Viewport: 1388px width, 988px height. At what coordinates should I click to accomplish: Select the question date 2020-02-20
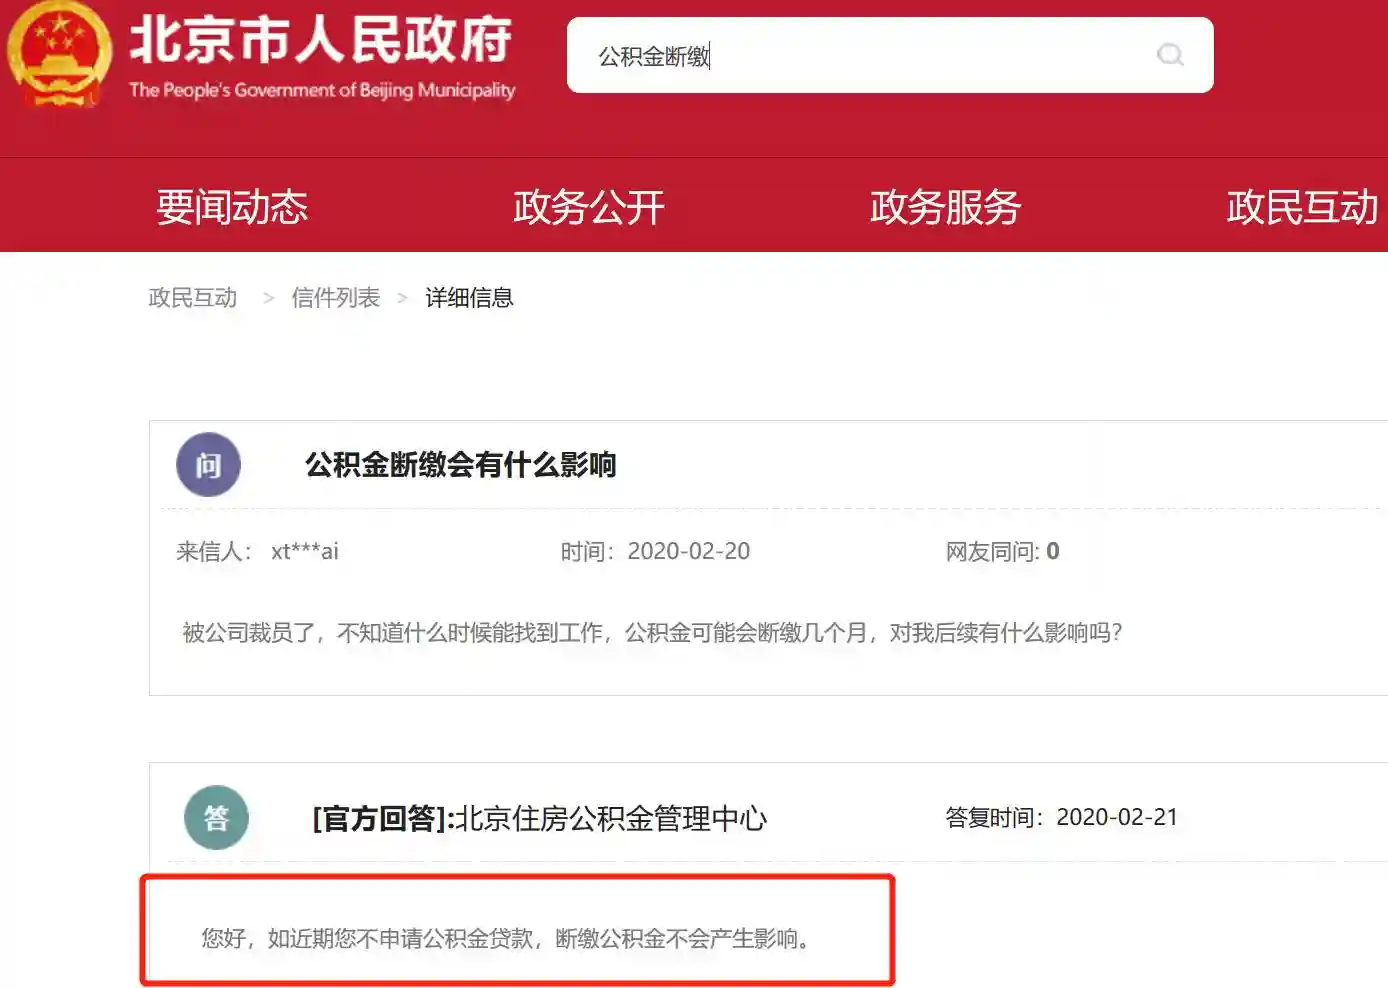(x=688, y=551)
